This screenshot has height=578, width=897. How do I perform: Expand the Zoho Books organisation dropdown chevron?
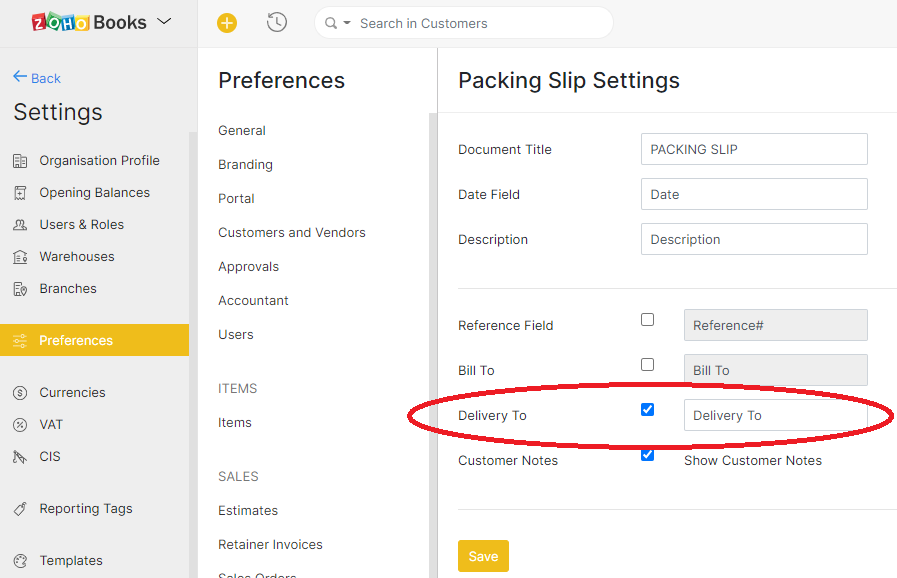165,22
